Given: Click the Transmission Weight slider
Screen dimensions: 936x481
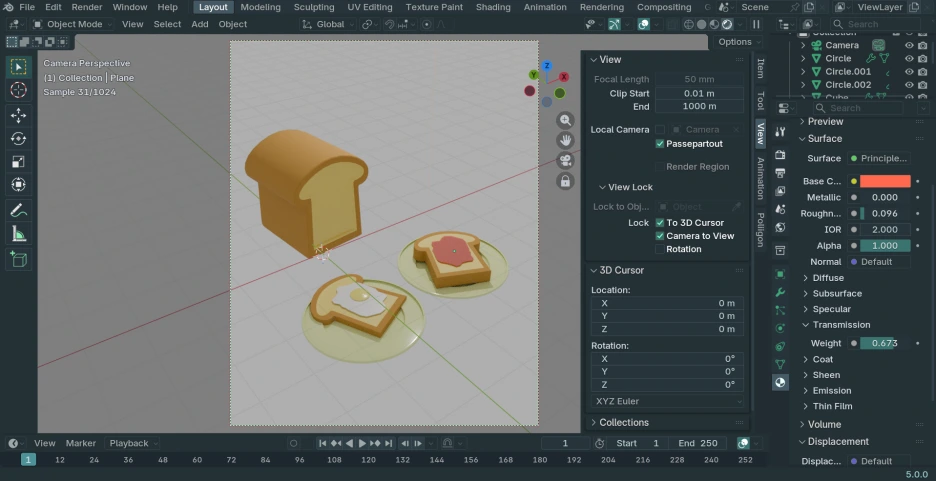Looking at the screenshot, I should (885, 343).
